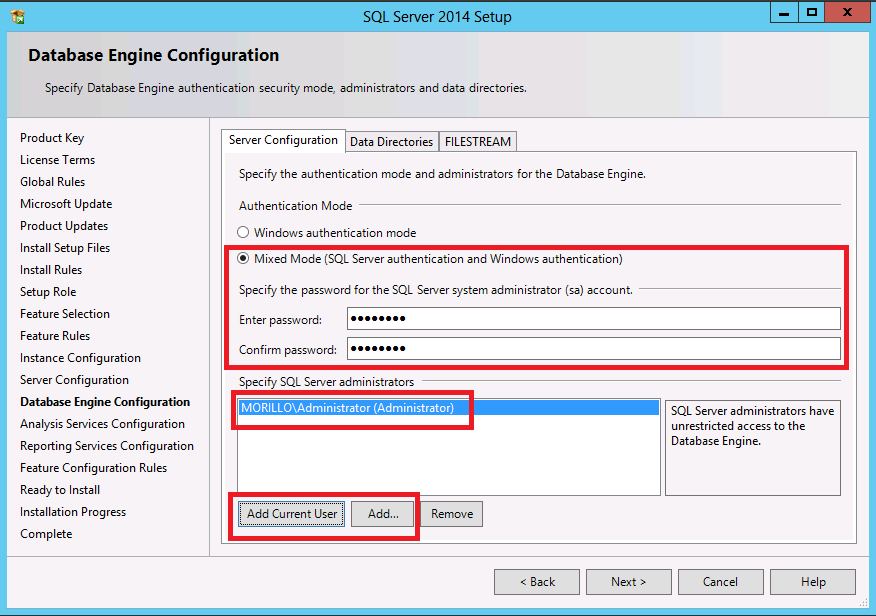Open the FILESTREAM tab

(x=478, y=142)
